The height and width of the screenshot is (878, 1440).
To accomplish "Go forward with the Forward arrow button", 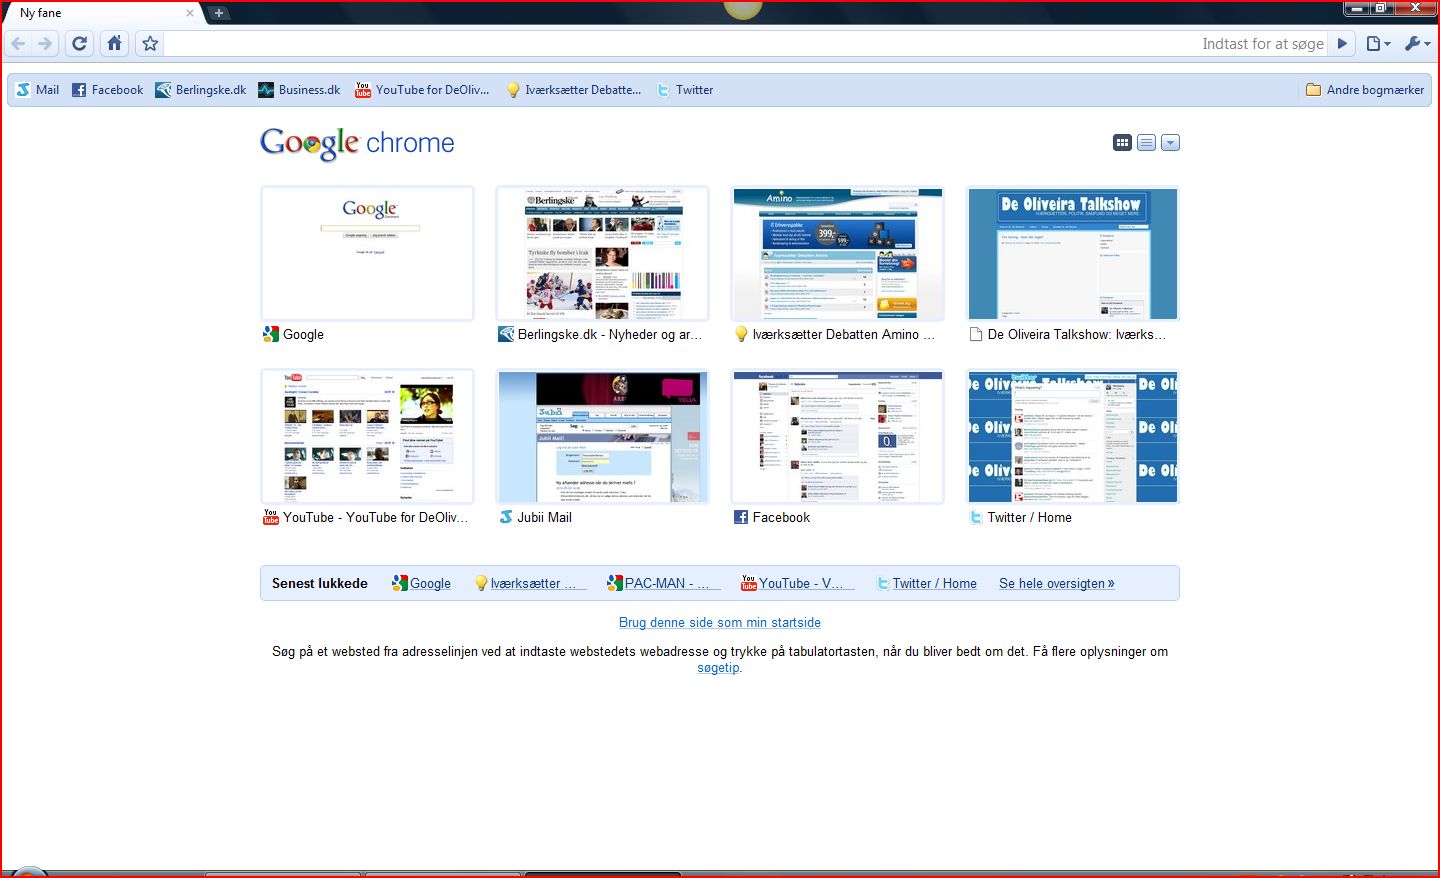I will (44, 44).
